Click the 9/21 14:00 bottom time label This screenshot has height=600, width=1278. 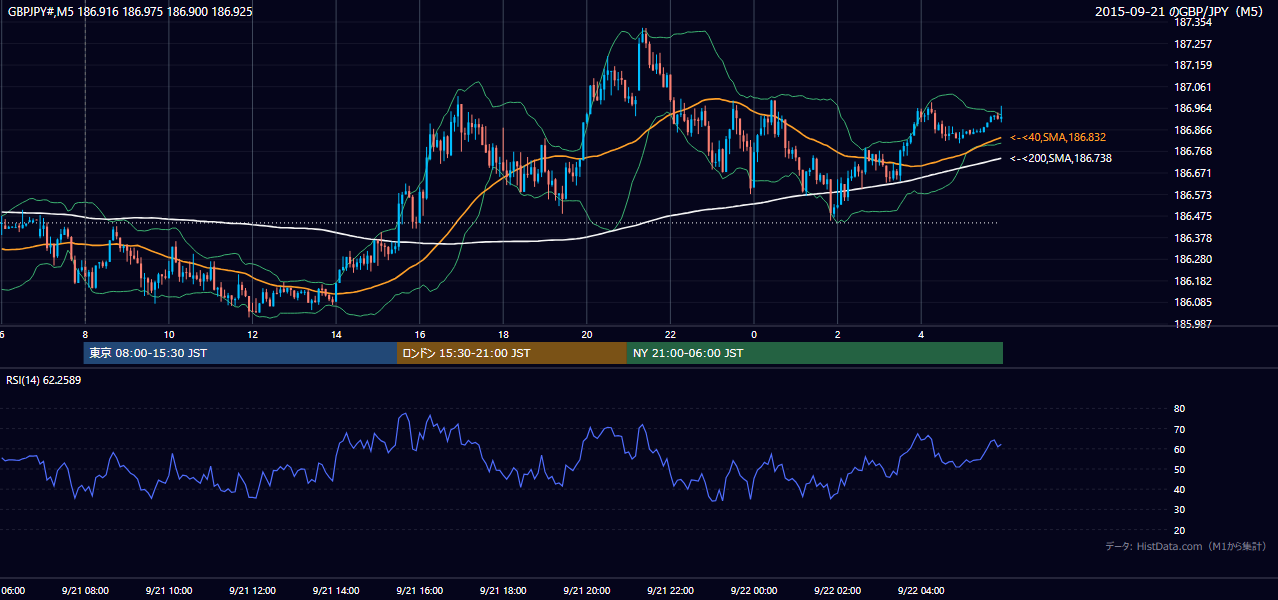click(336, 591)
